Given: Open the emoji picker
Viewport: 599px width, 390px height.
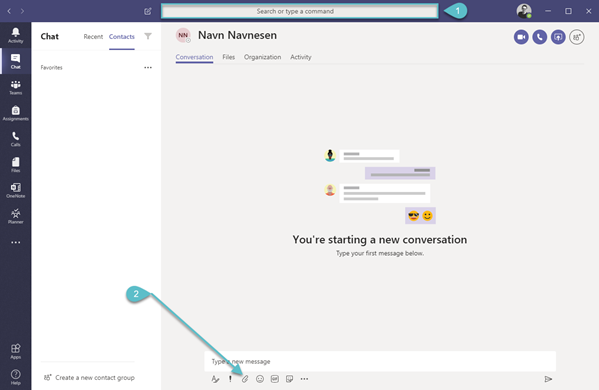Looking at the screenshot, I should [x=260, y=379].
